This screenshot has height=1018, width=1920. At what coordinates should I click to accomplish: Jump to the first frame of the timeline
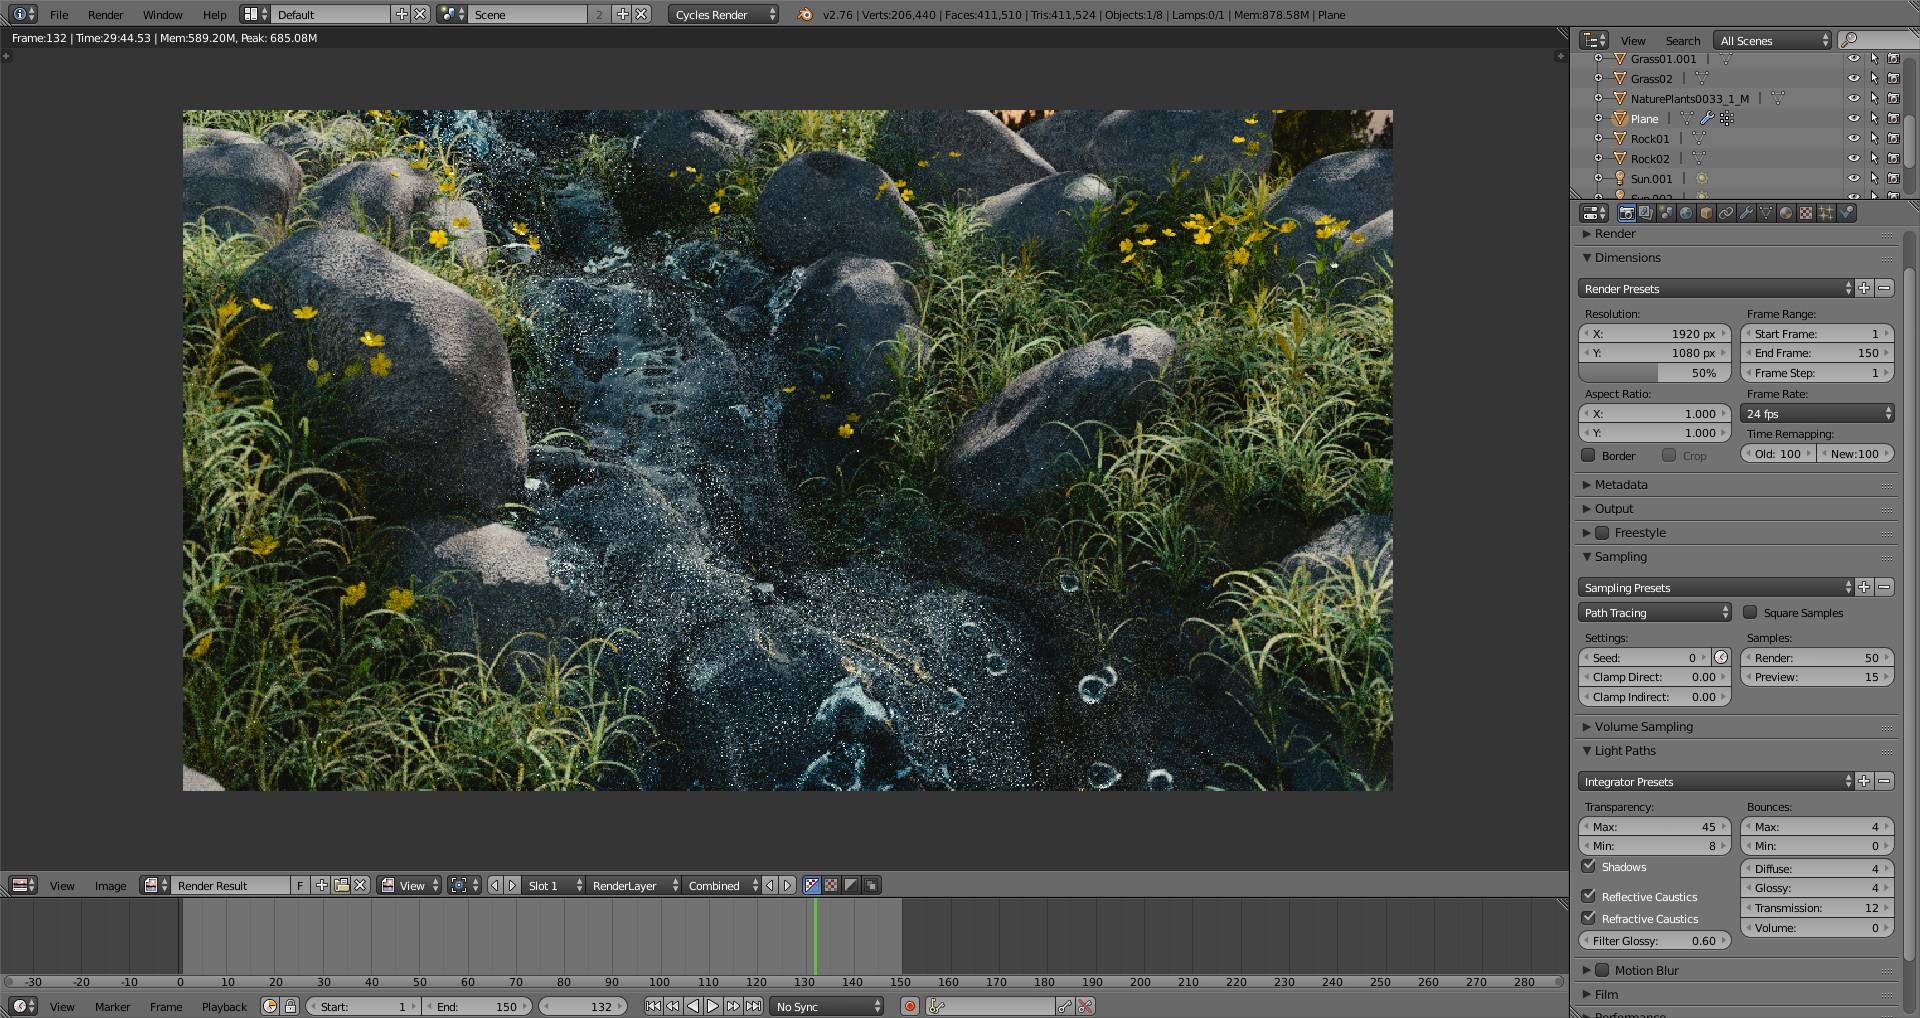653,1006
